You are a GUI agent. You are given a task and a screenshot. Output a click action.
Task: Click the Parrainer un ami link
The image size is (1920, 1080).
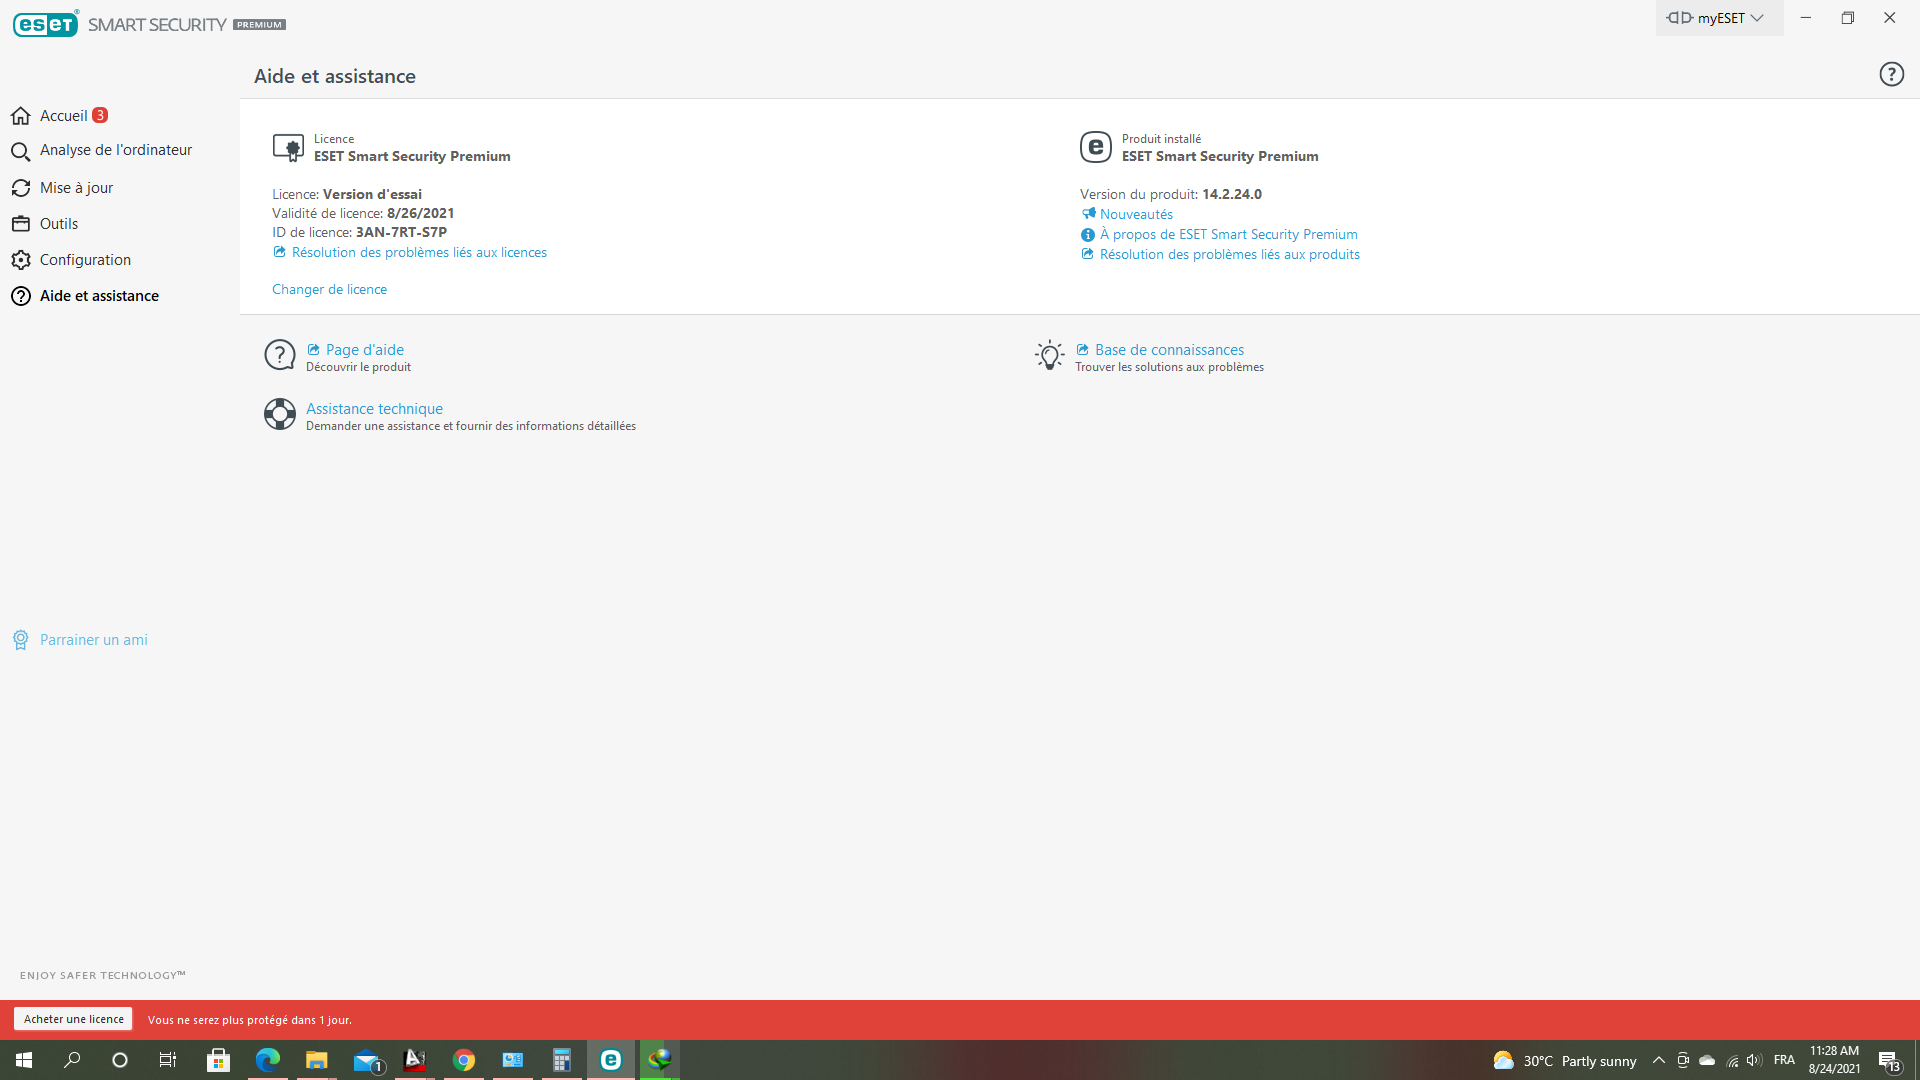pos(80,640)
